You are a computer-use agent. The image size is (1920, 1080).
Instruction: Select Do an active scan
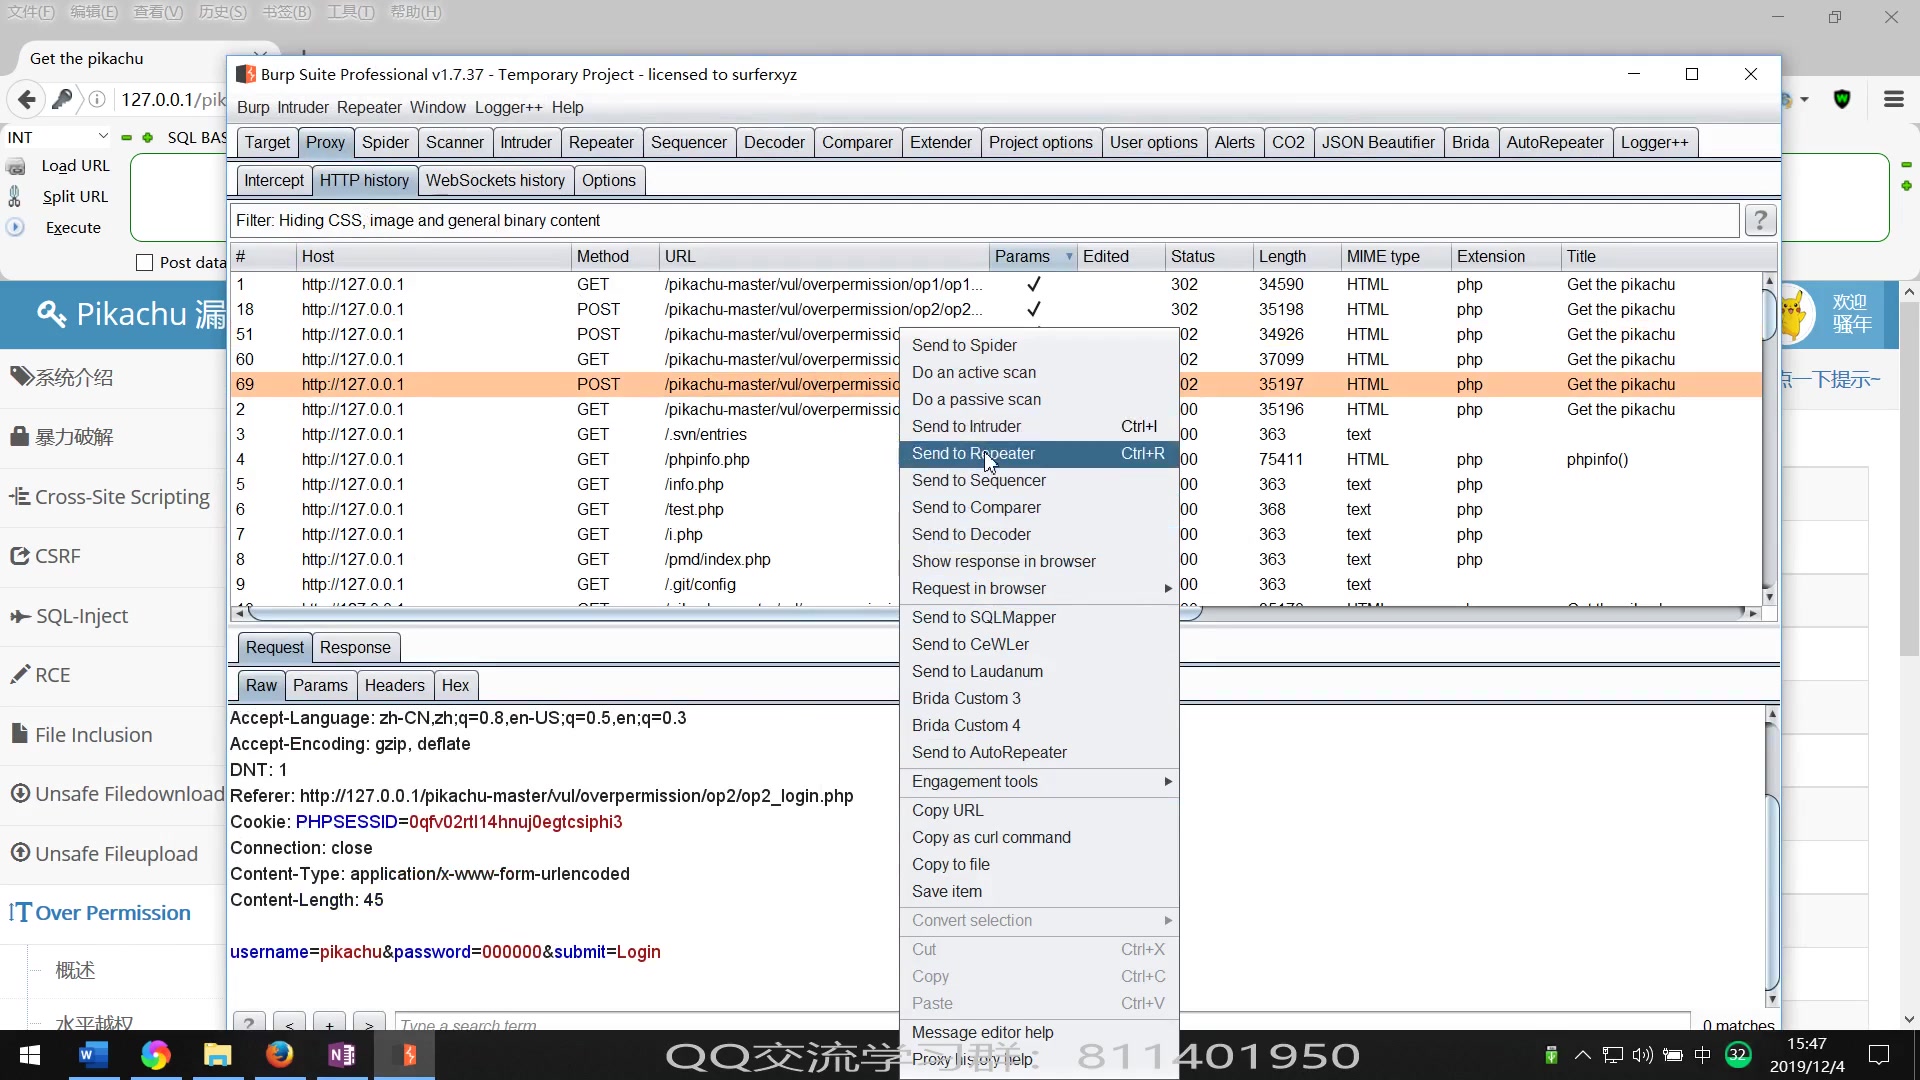click(1040, 372)
